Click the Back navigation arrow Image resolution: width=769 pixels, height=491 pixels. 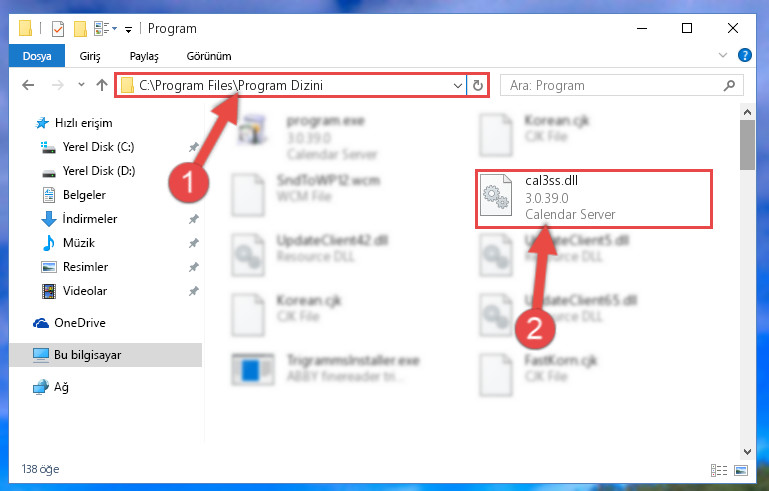(28, 85)
